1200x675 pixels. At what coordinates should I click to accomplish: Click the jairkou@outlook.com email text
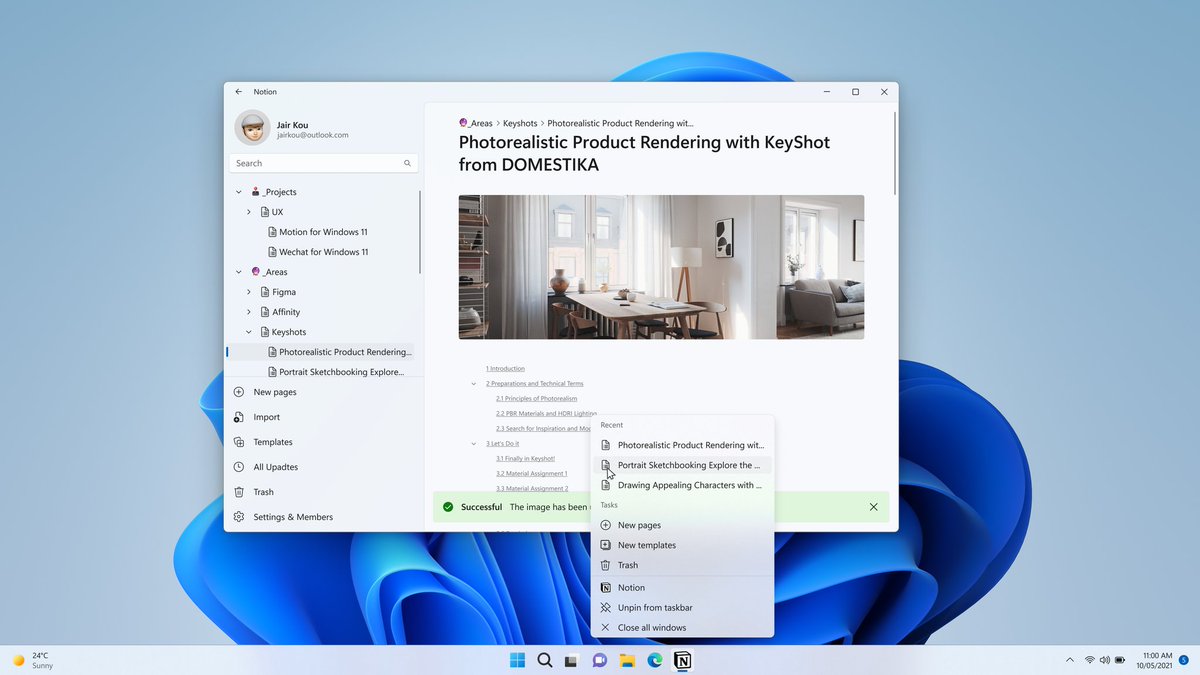pos(312,135)
